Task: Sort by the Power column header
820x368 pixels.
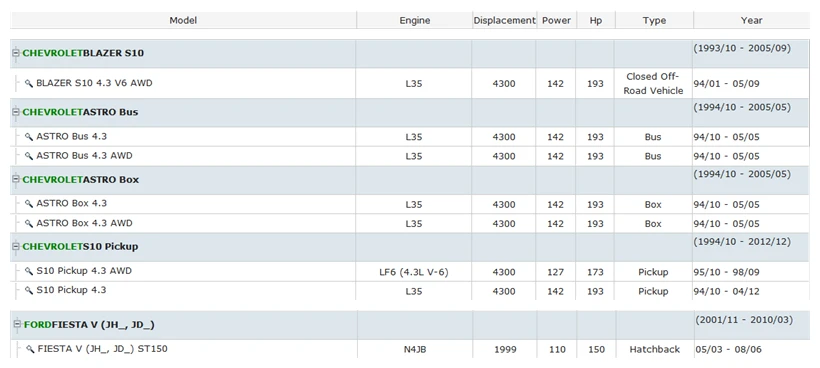Action: [556, 20]
